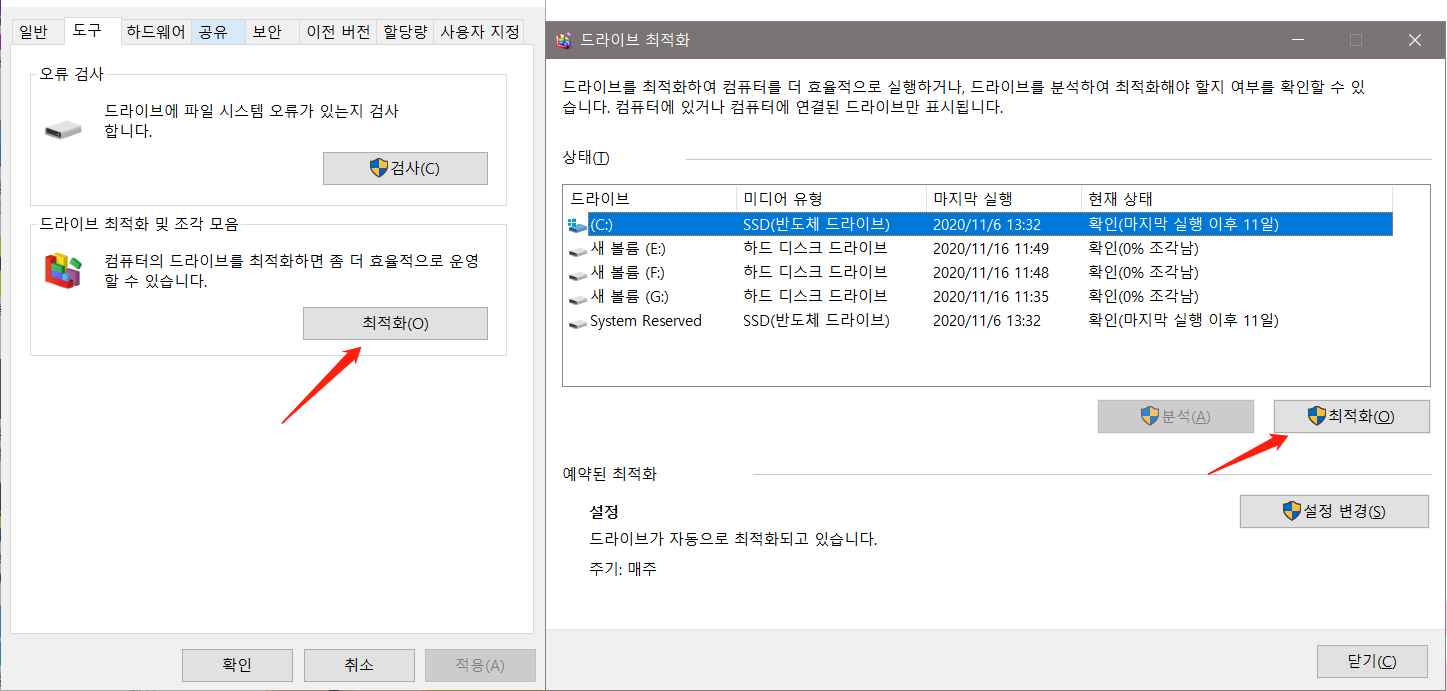Switch to the 일반 tab
This screenshot has height=691, width=1447.
(36, 31)
